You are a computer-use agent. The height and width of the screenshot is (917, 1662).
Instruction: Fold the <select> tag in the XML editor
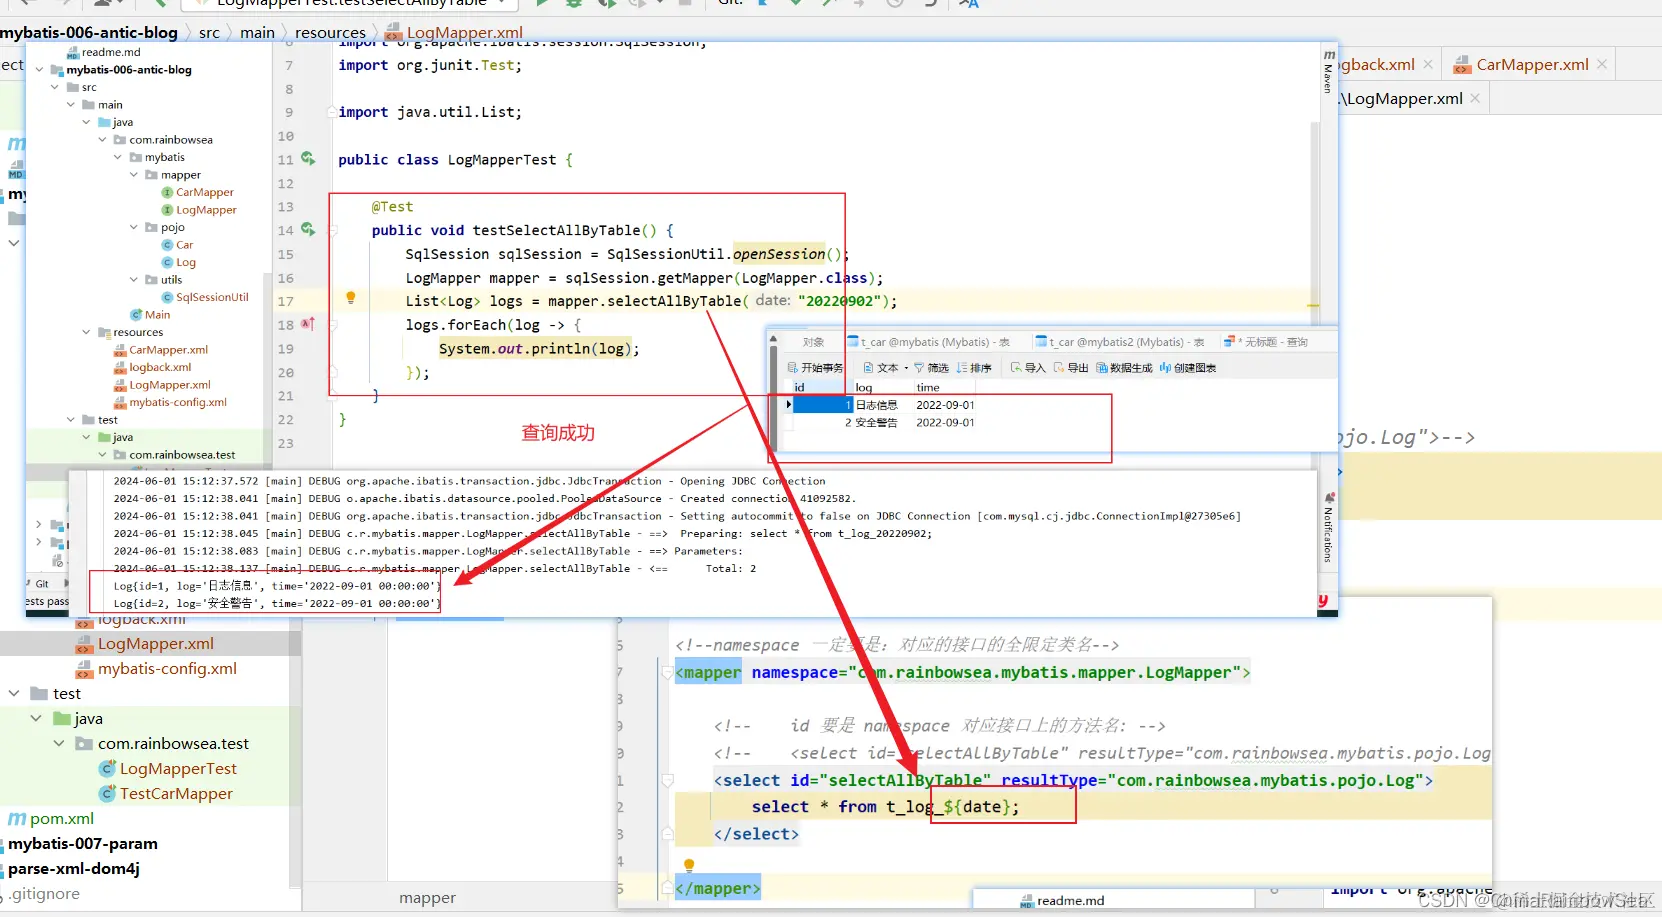(667, 780)
